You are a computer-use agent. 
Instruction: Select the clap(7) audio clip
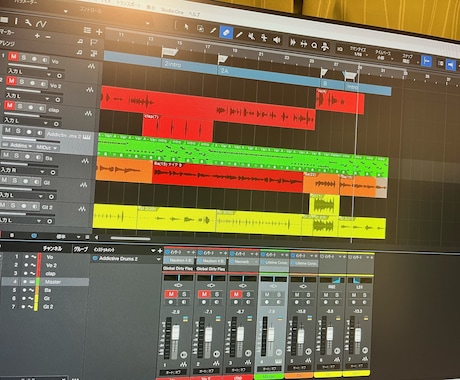coord(178,128)
